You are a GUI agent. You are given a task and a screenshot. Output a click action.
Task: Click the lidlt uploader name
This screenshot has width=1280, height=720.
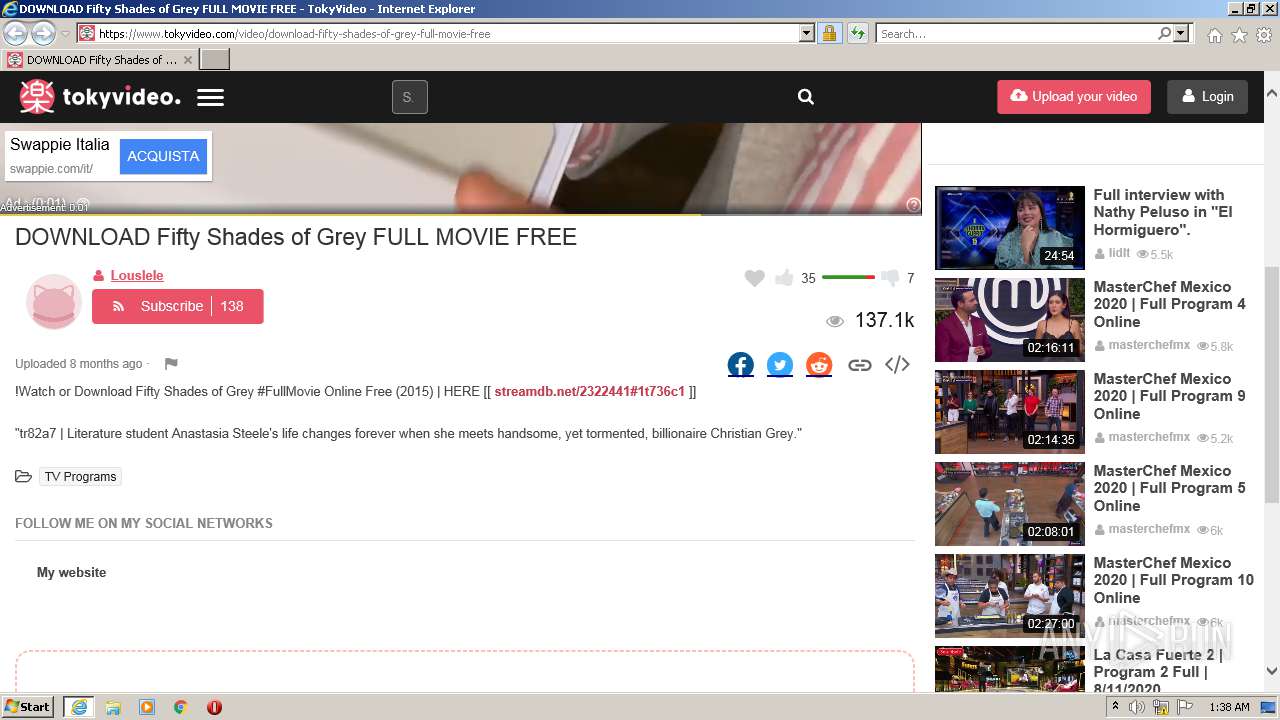(1119, 253)
